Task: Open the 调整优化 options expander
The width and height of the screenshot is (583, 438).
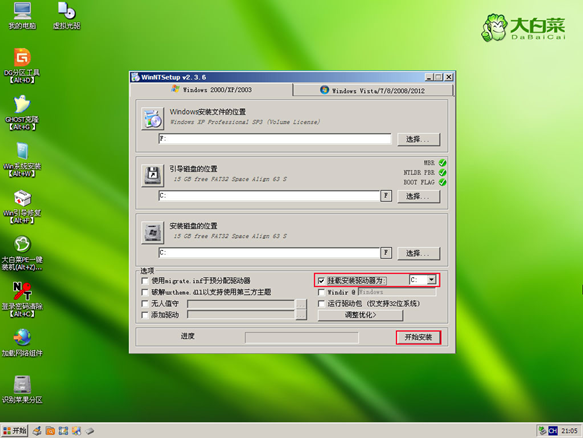Action: [360, 315]
